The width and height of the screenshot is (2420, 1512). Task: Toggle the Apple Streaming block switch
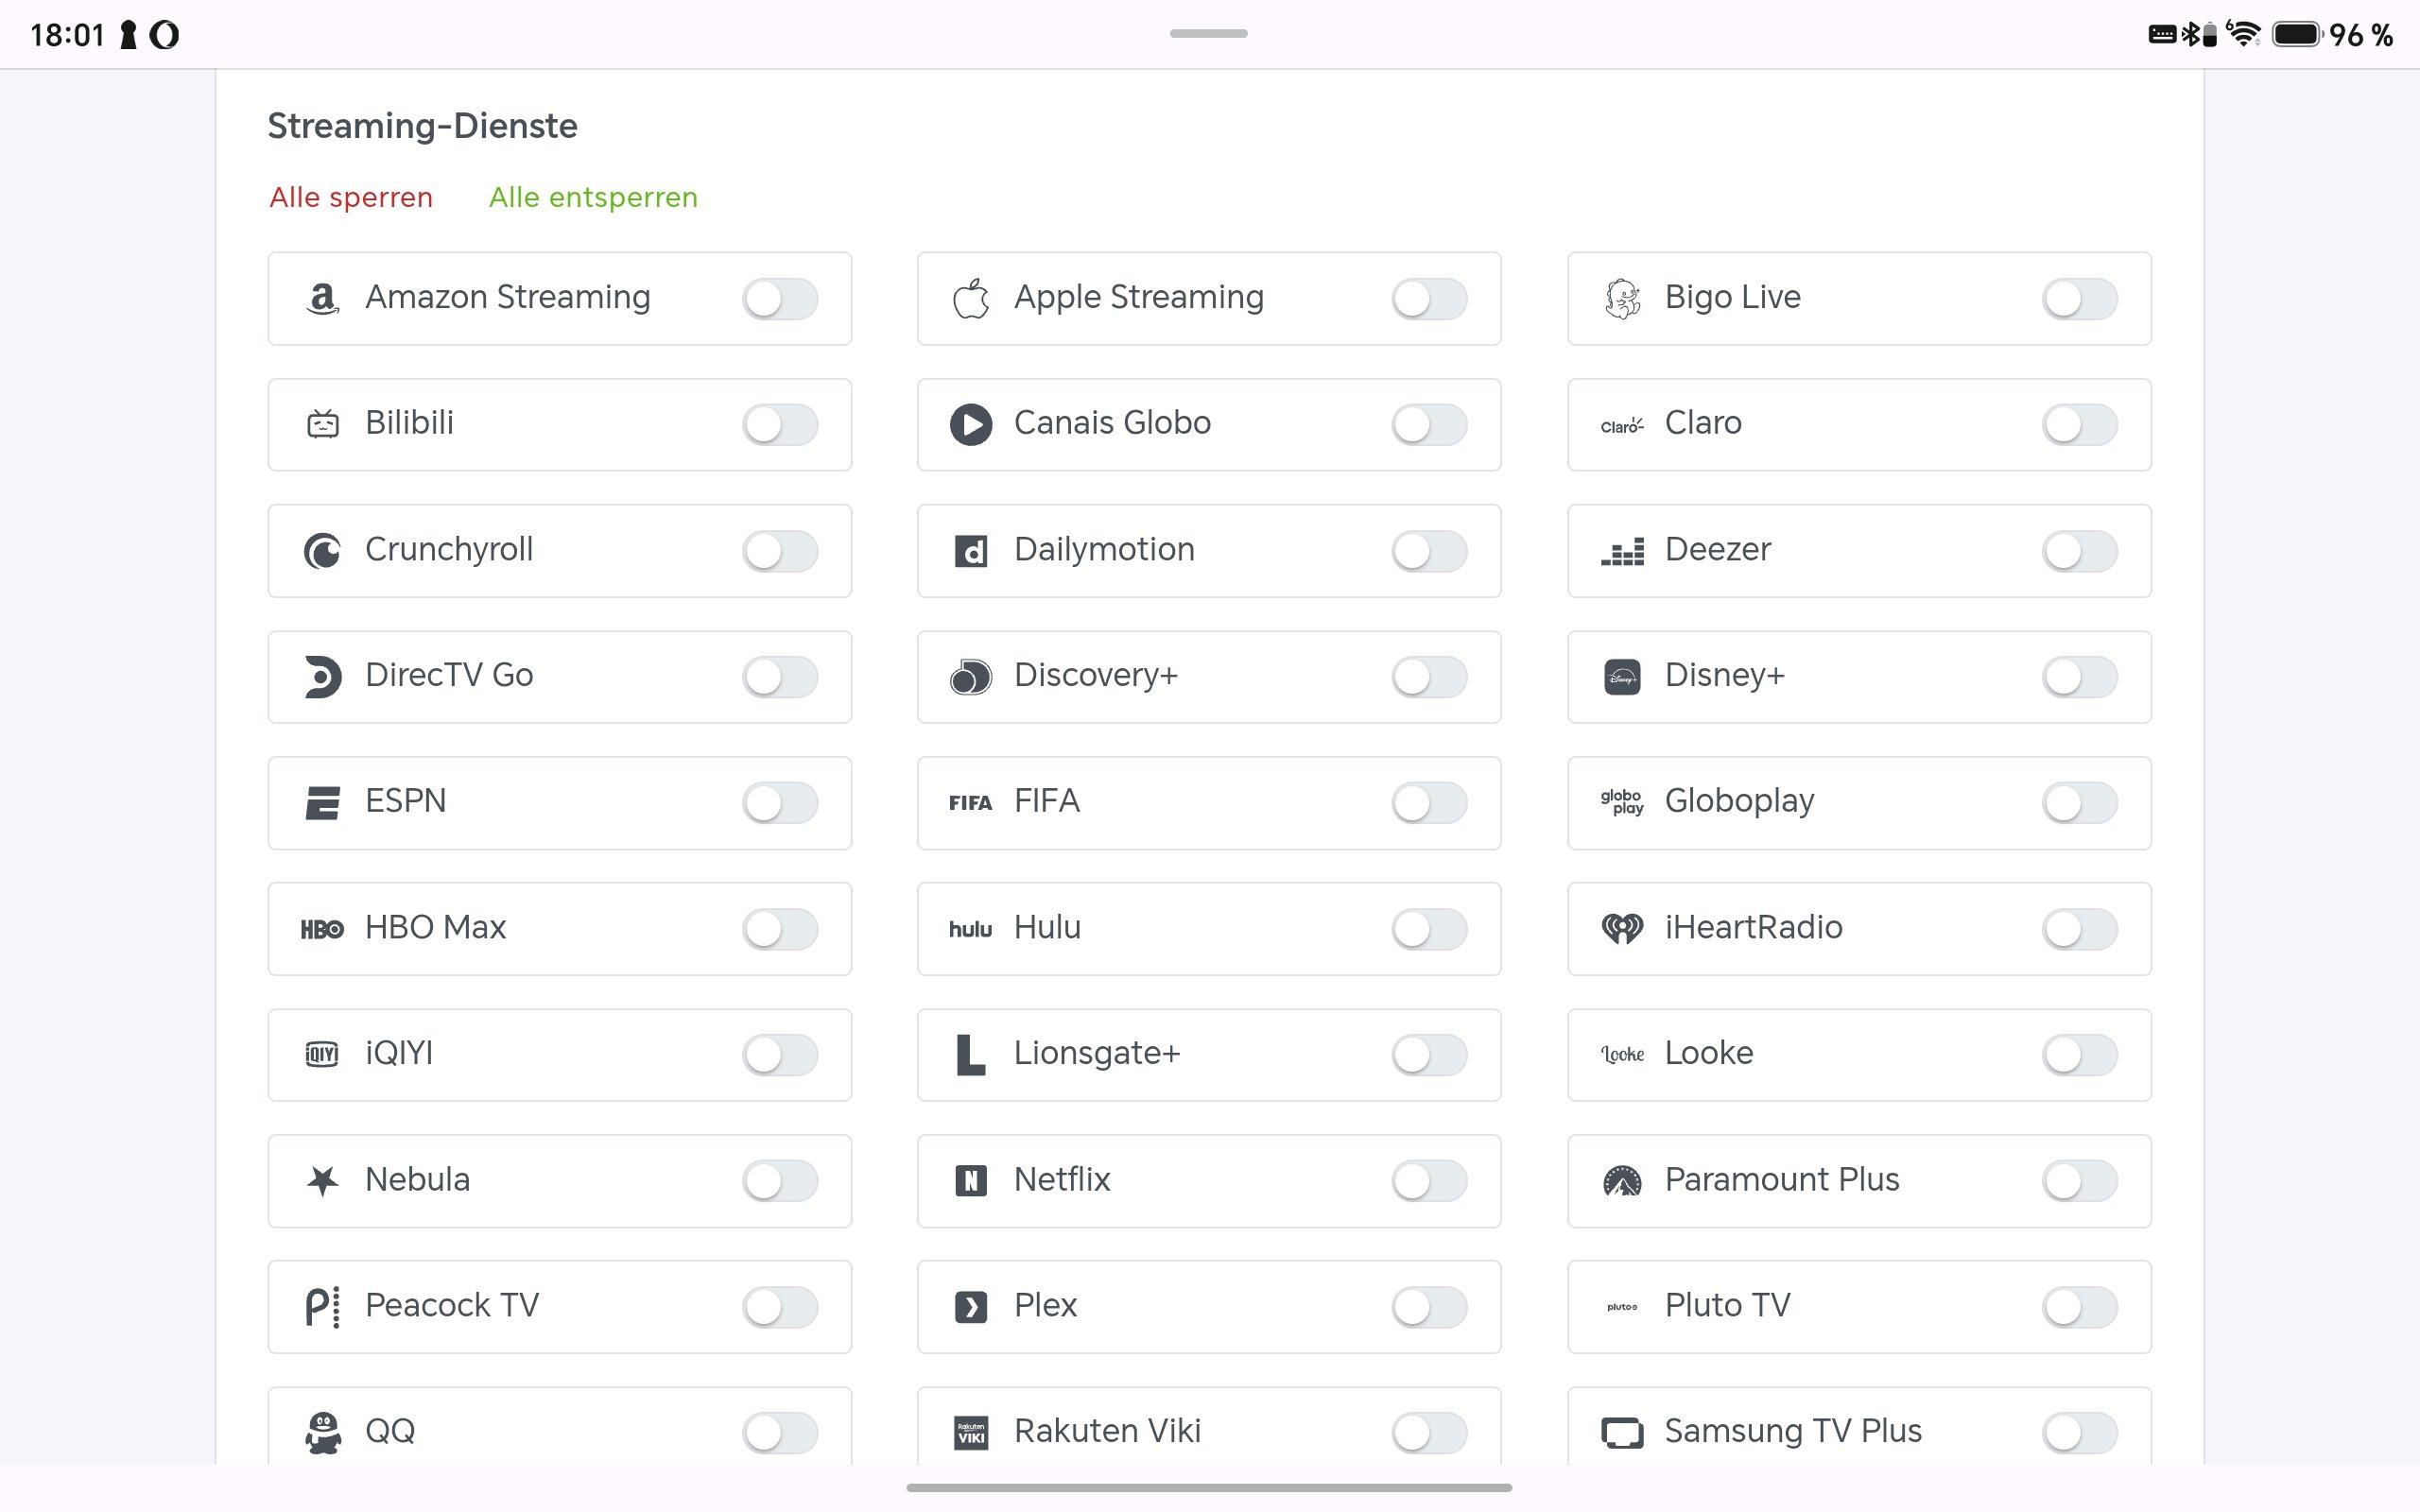[x=1429, y=299]
